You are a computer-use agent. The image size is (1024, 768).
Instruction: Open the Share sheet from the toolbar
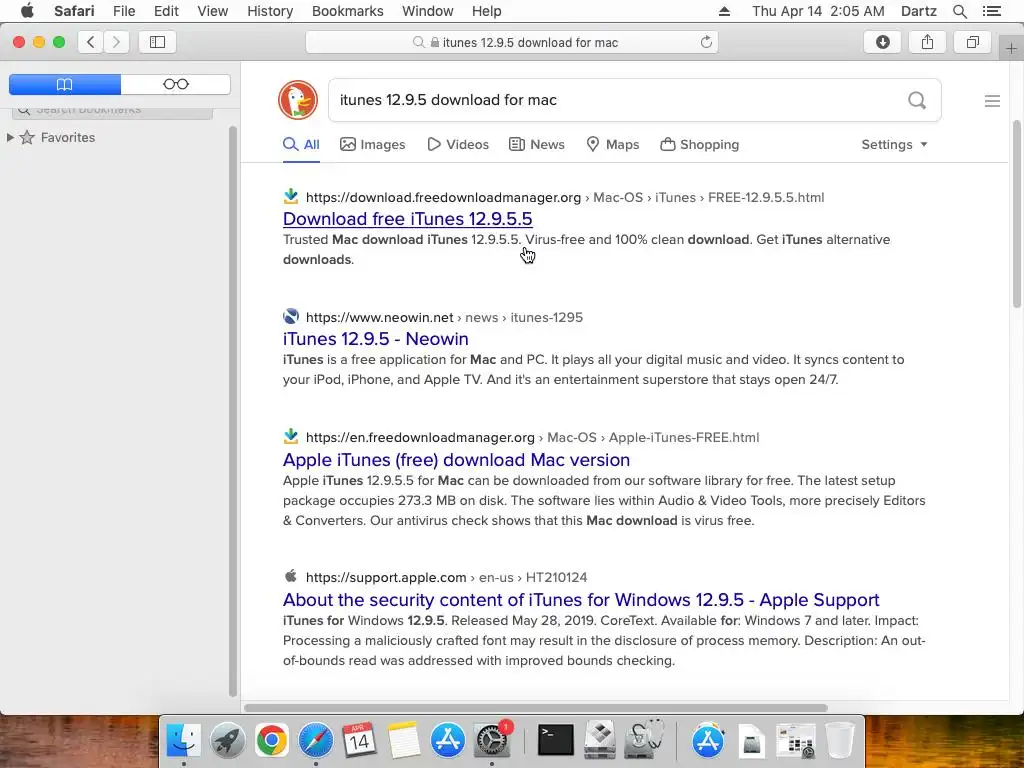[x=927, y=42]
